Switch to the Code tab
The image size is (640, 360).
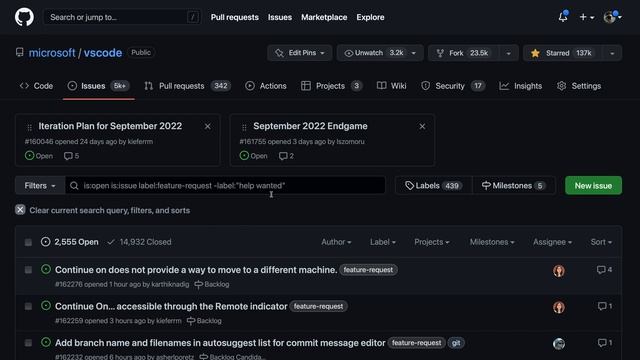[36, 86]
